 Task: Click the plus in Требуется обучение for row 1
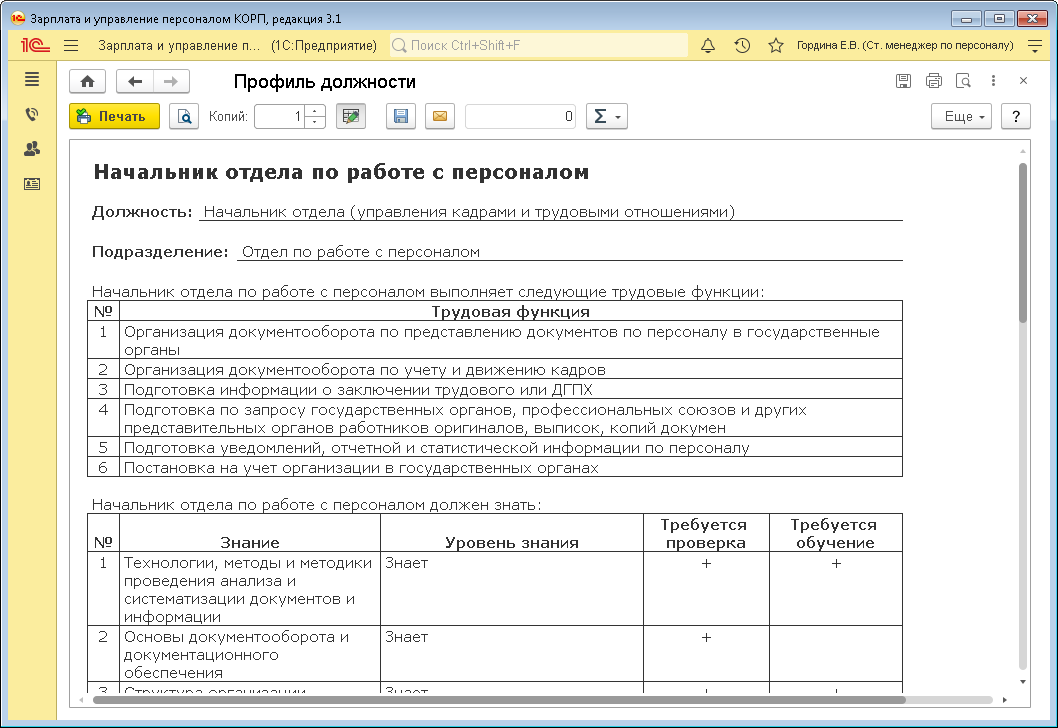[x=836, y=563]
